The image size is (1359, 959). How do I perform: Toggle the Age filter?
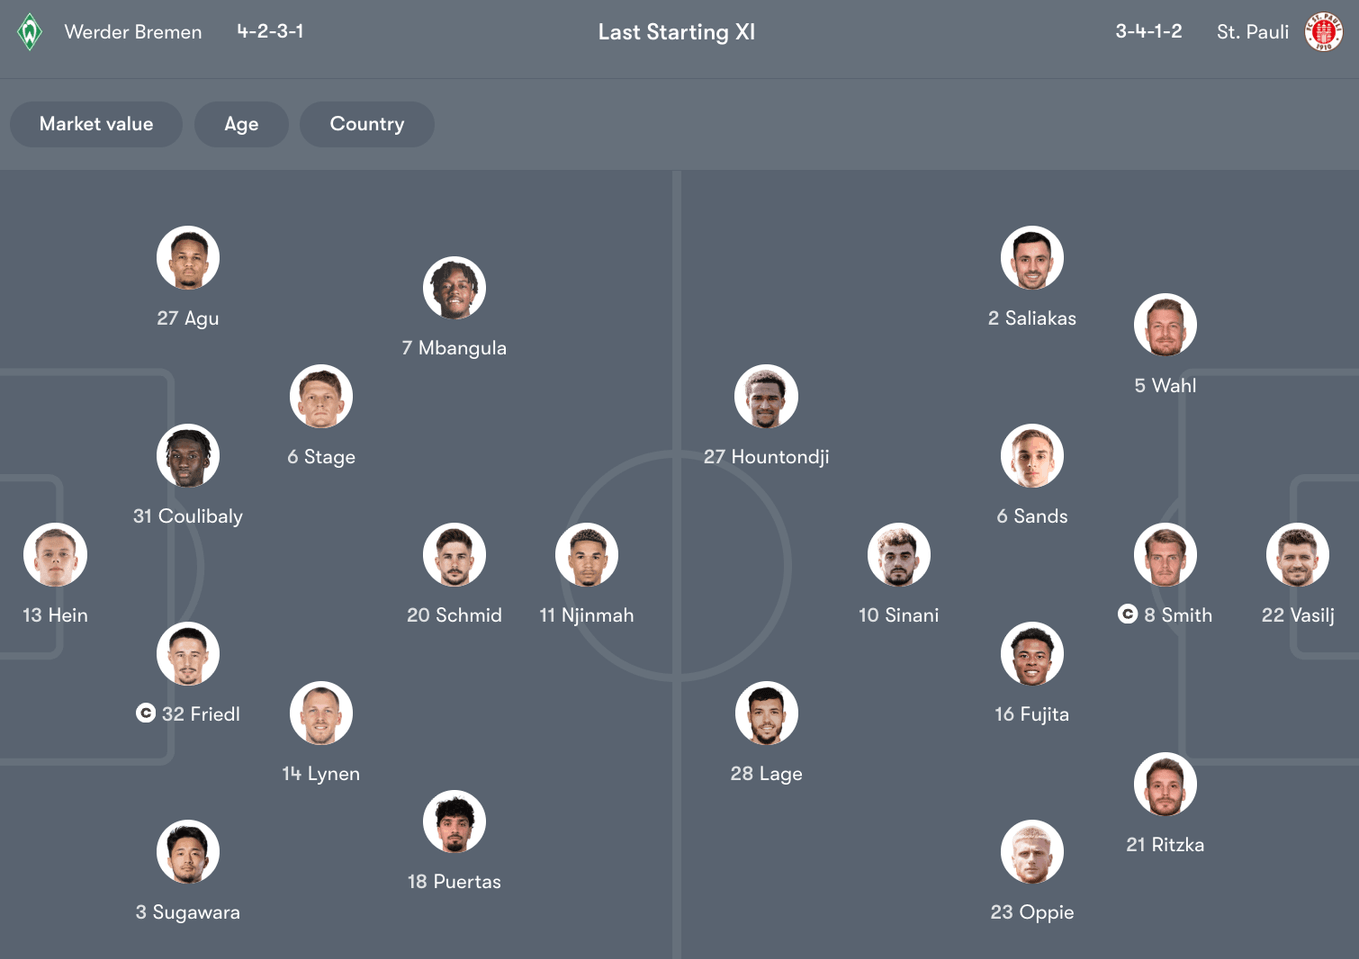(241, 124)
